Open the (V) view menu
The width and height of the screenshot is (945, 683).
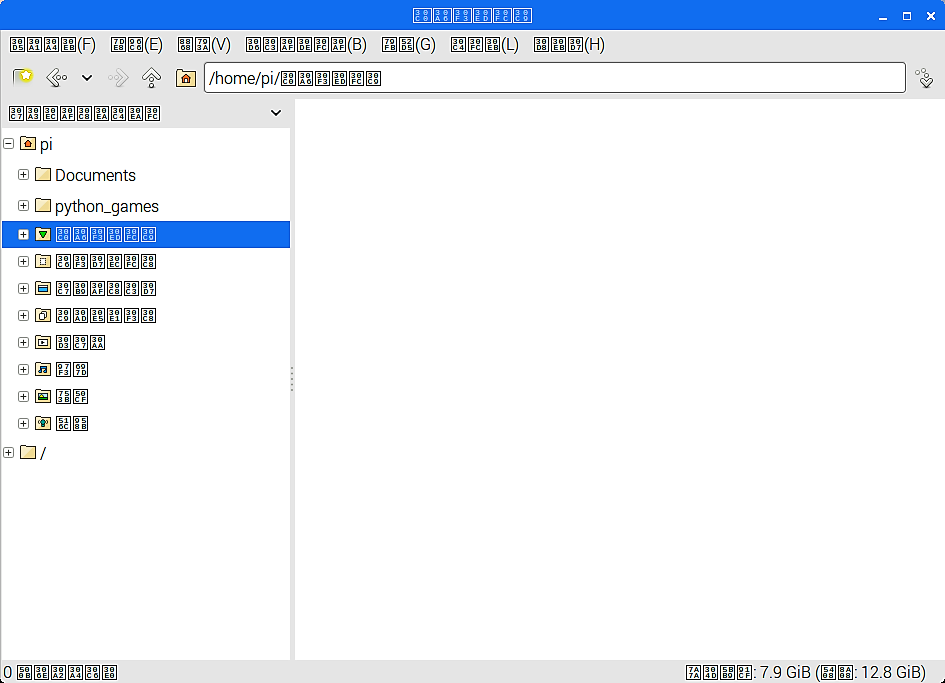tap(204, 45)
